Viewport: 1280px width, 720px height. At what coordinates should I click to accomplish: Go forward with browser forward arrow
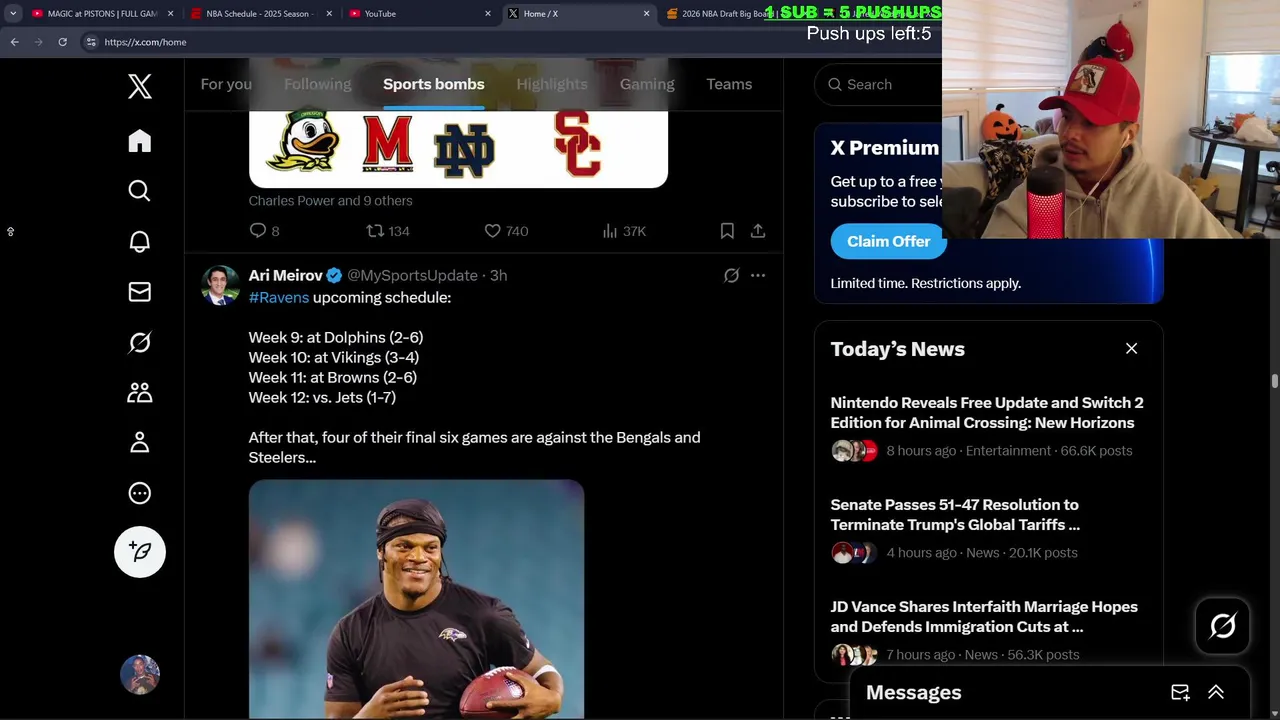(x=38, y=42)
